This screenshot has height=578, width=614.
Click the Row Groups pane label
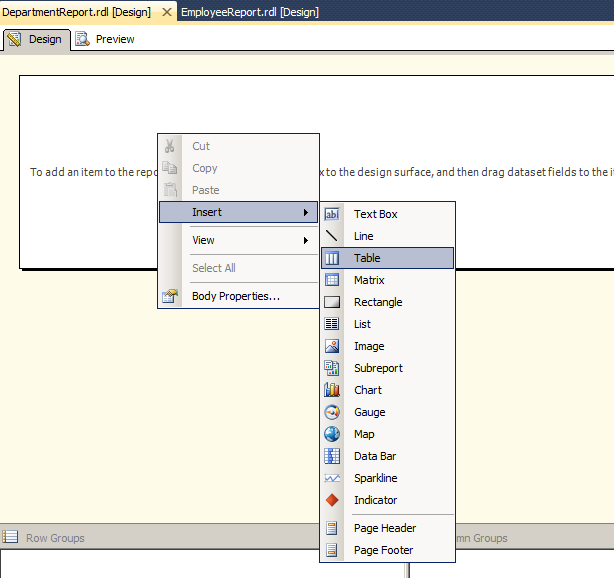click(x=55, y=538)
